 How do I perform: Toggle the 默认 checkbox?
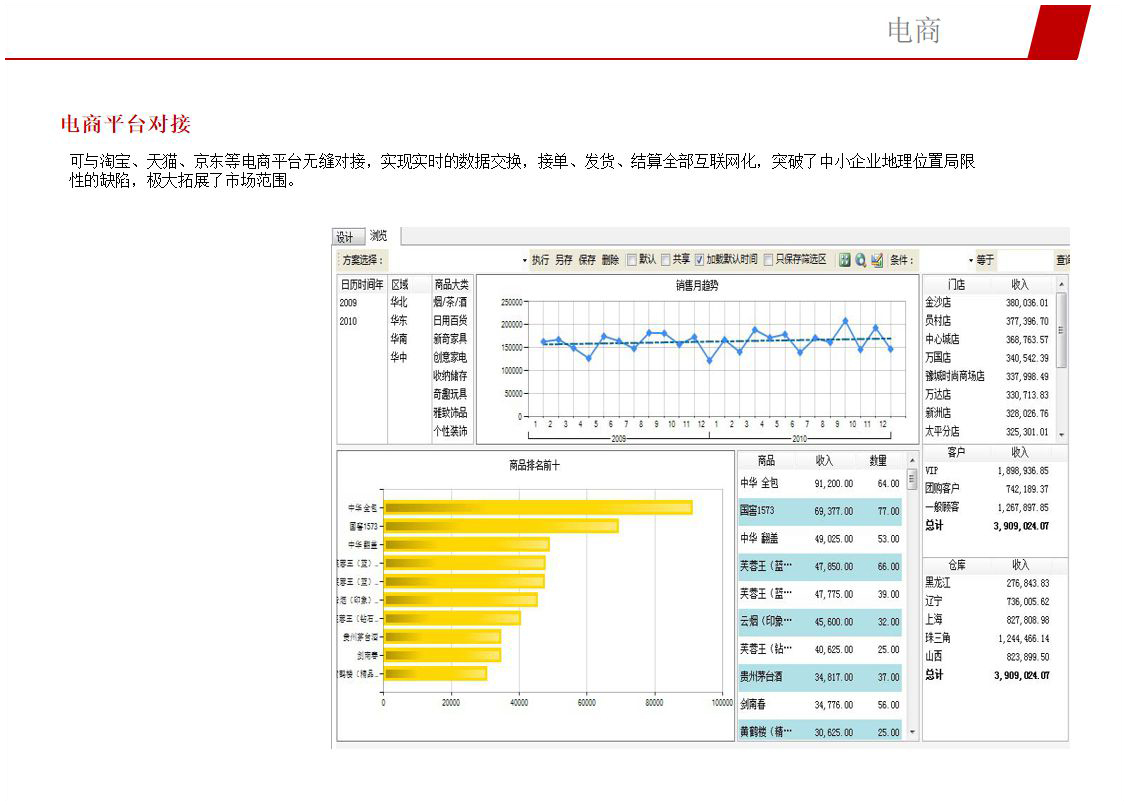[x=632, y=260]
